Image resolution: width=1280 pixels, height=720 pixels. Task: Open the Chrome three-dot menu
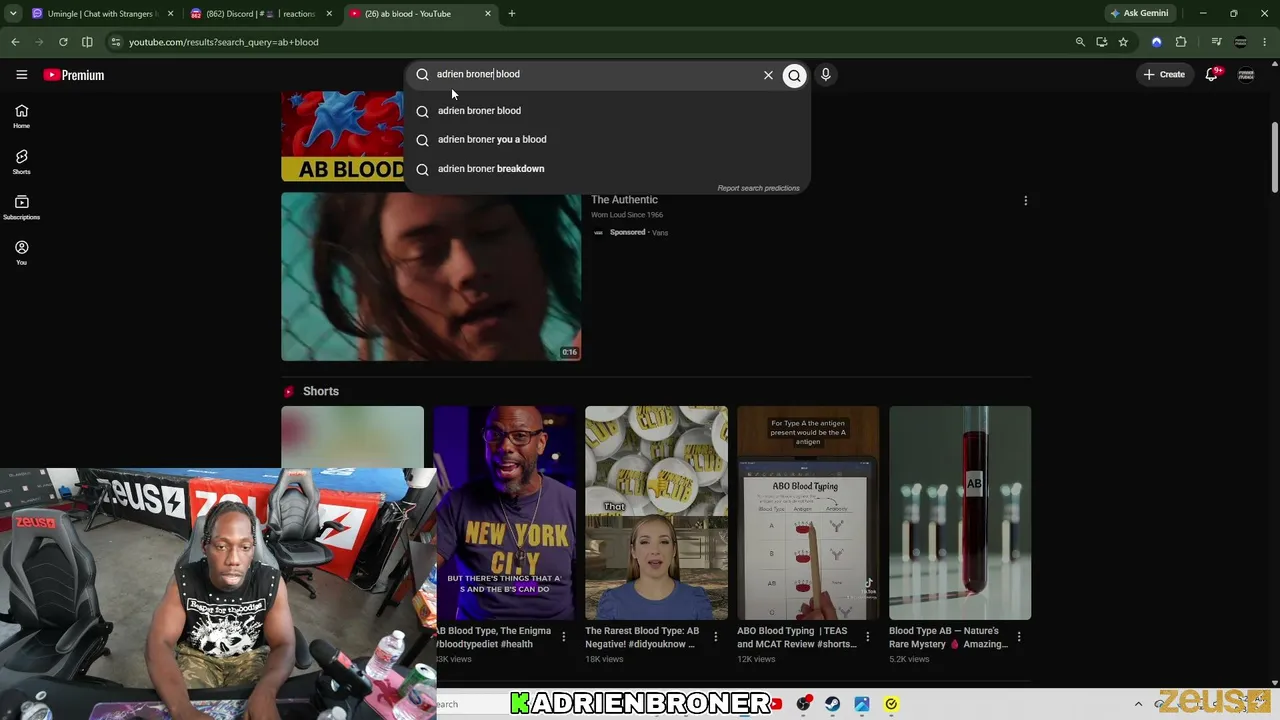(1265, 42)
